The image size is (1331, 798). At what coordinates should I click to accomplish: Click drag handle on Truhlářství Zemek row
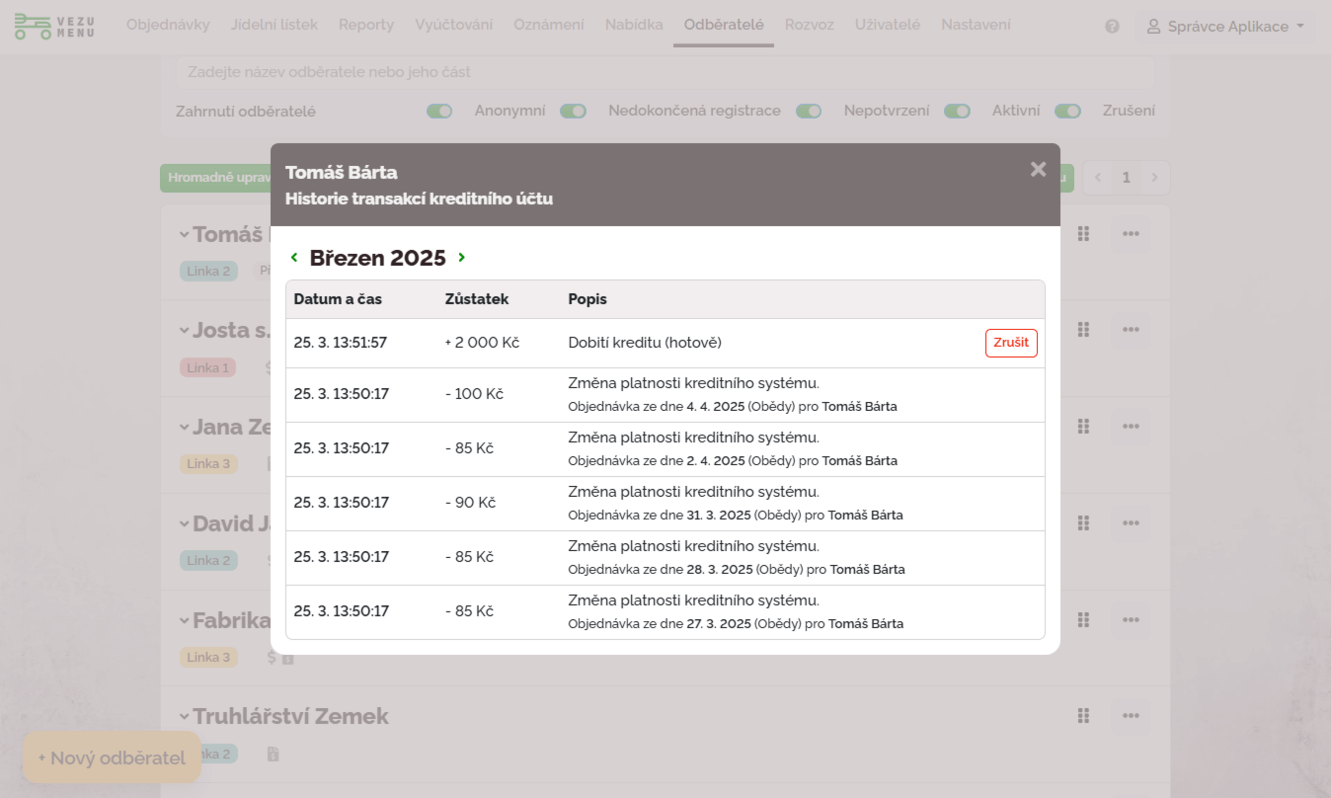1083,716
